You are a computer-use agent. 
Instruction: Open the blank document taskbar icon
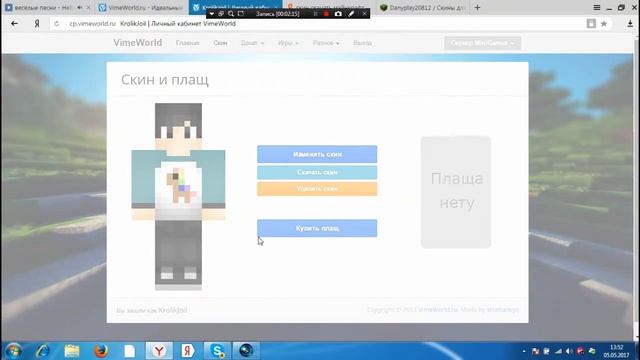point(130,351)
